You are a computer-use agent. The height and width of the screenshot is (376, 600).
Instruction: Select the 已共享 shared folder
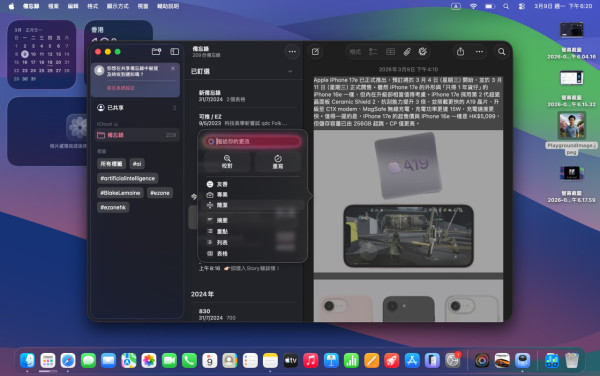tap(137, 108)
